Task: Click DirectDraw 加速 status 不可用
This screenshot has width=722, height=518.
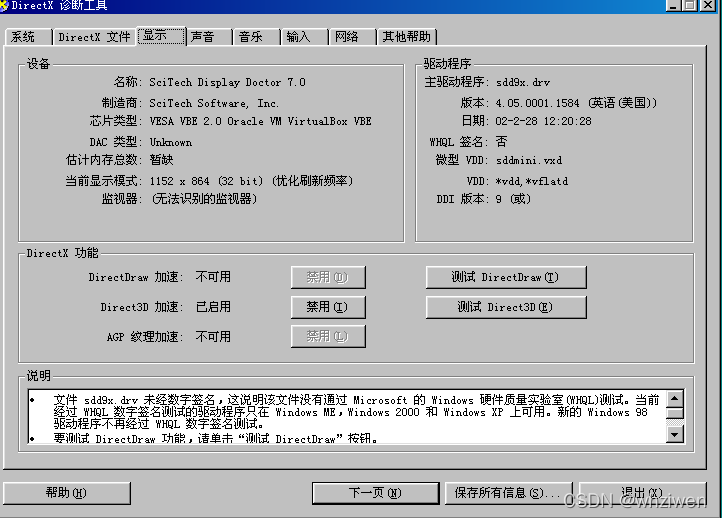Action: pyautogui.click(x=213, y=277)
